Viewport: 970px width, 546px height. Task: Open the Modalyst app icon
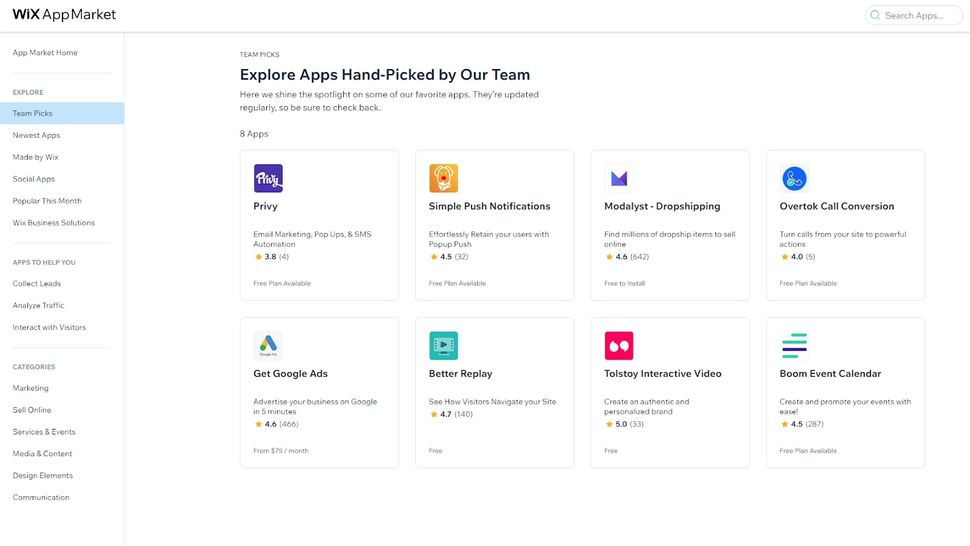[619, 178]
